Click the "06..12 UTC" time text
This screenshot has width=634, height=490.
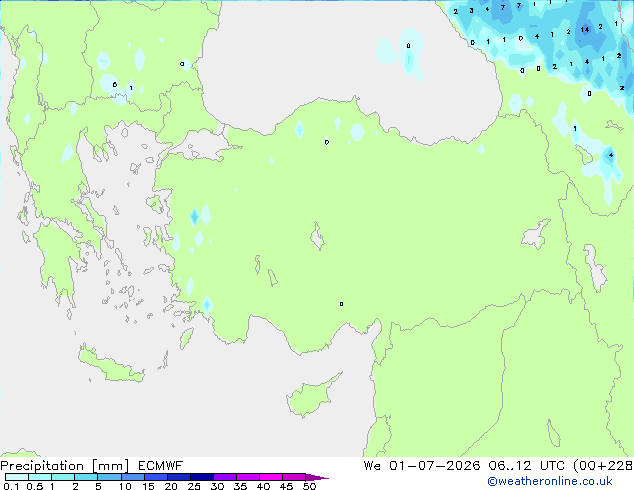tap(526, 466)
